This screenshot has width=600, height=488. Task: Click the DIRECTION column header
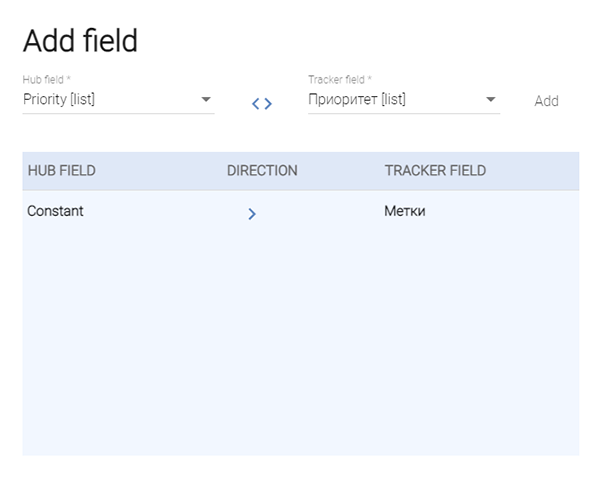262,171
